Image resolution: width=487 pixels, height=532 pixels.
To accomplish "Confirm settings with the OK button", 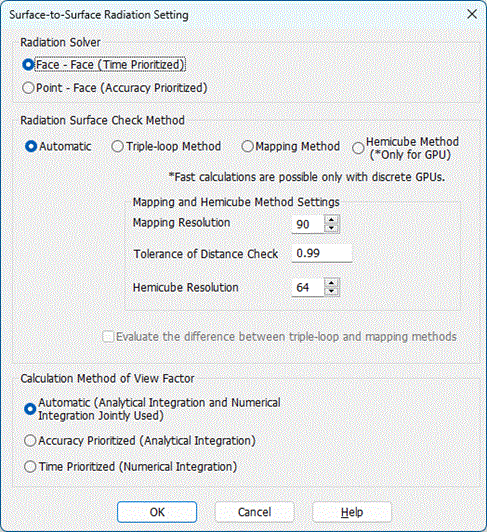I will (157, 512).
